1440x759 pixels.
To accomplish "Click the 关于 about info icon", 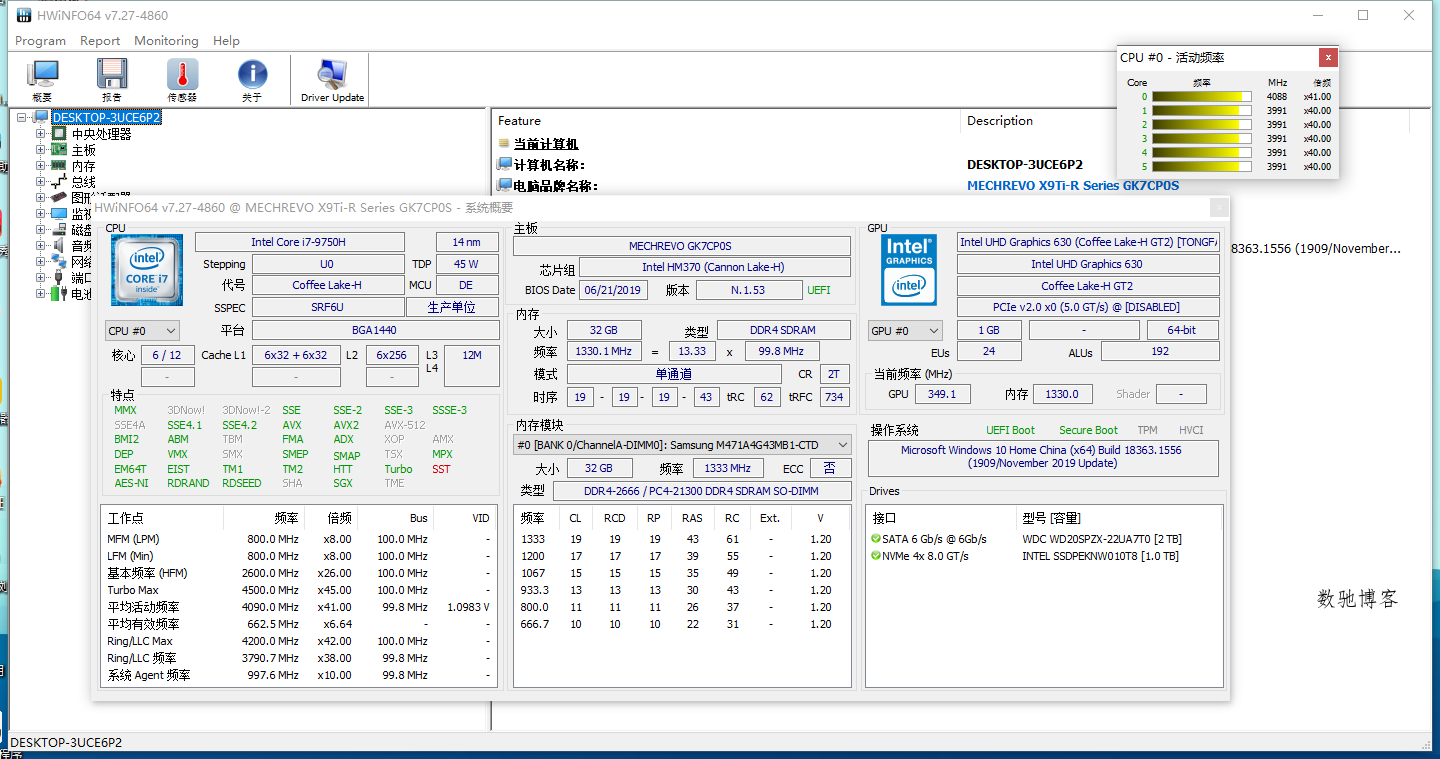I will coord(252,75).
